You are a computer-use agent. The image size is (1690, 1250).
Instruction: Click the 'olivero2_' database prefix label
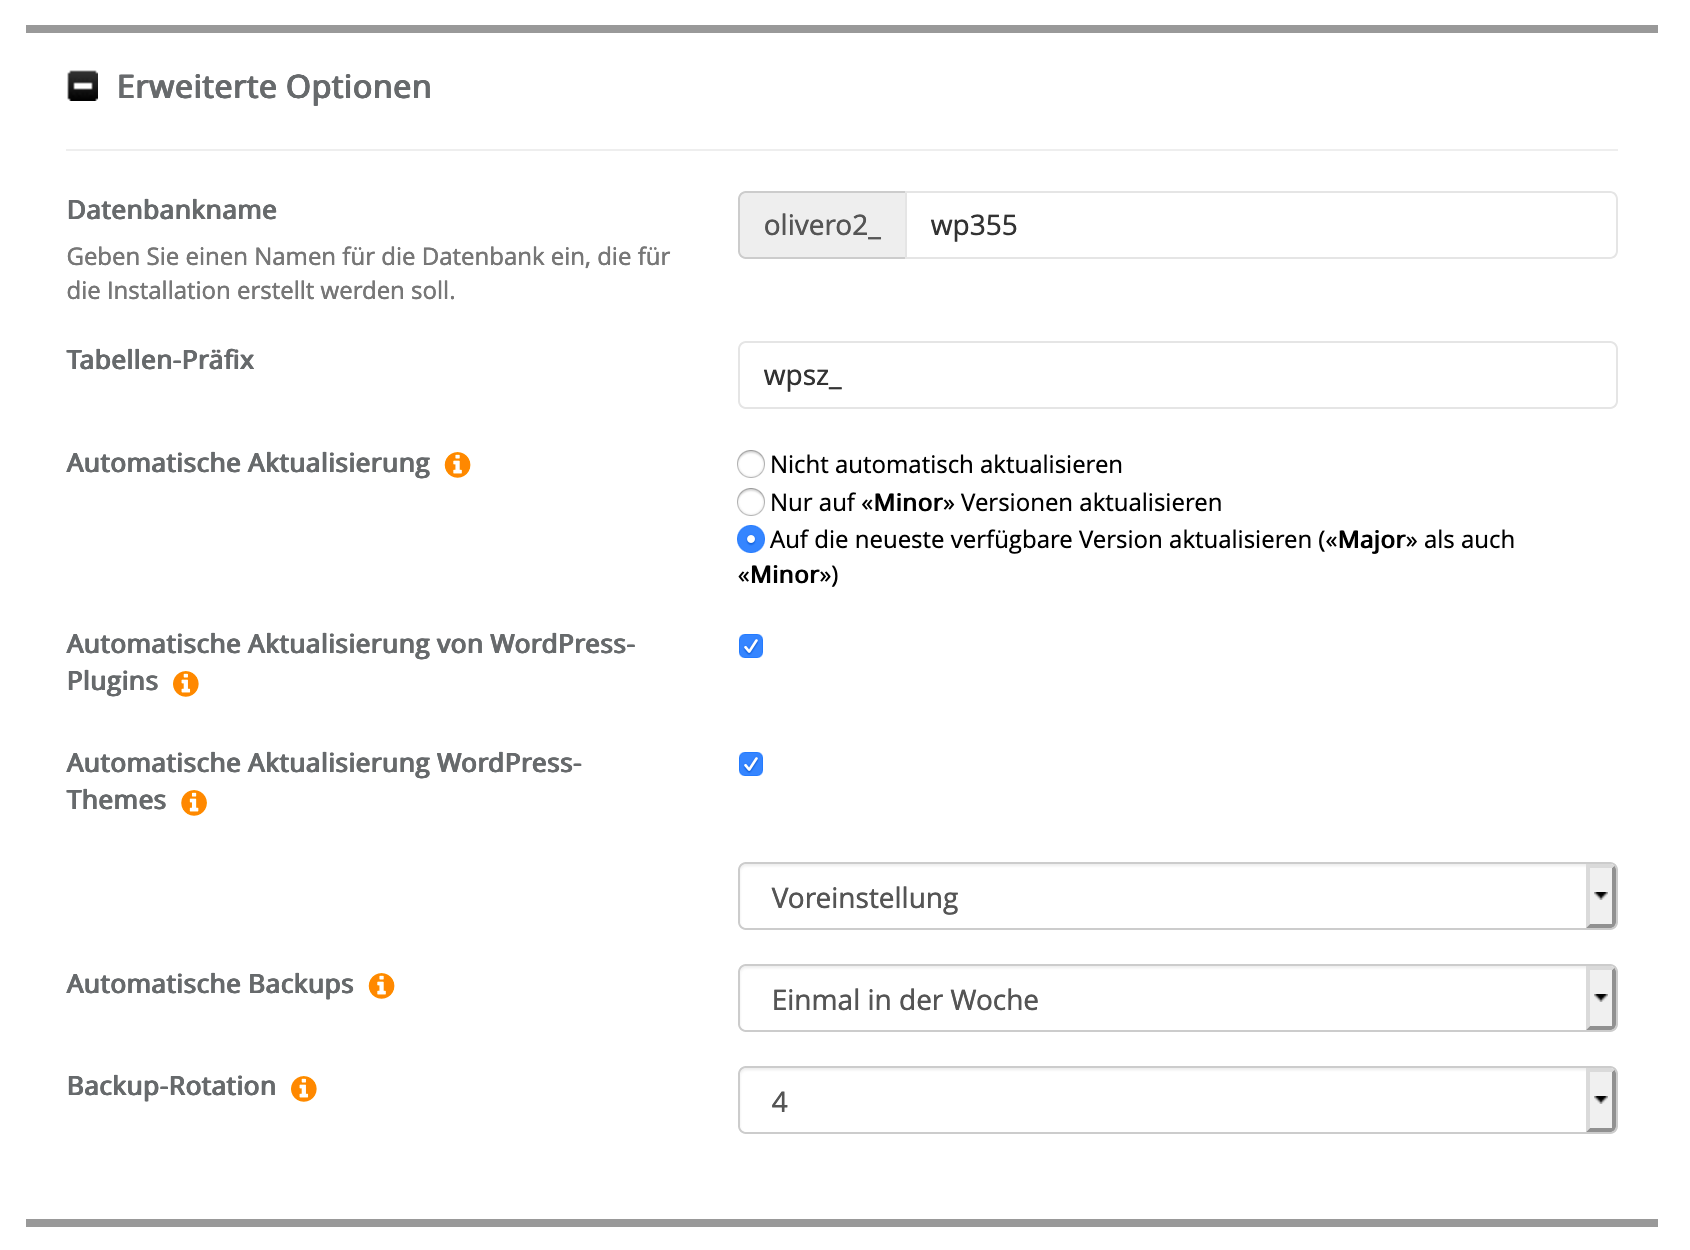pos(822,225)
